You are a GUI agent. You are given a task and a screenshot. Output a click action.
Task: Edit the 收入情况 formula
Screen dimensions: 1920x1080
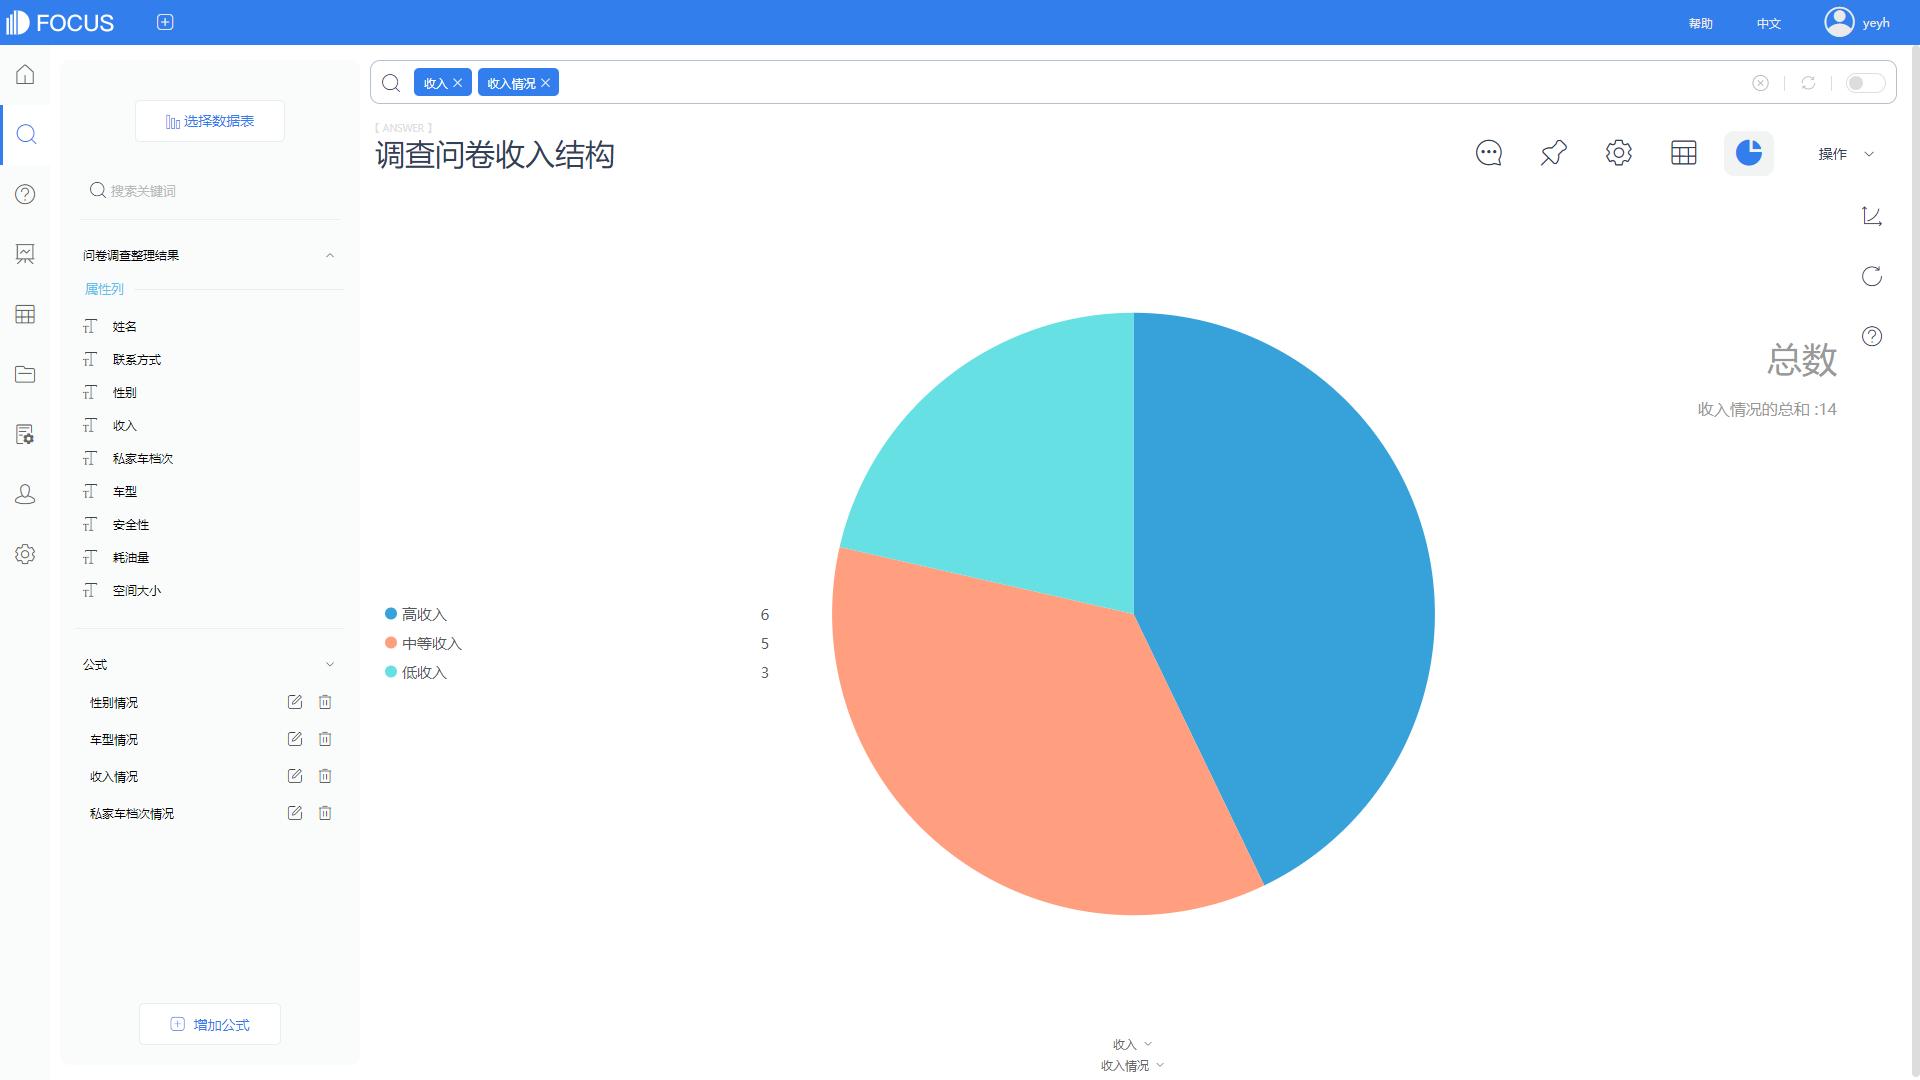(294, 776)
